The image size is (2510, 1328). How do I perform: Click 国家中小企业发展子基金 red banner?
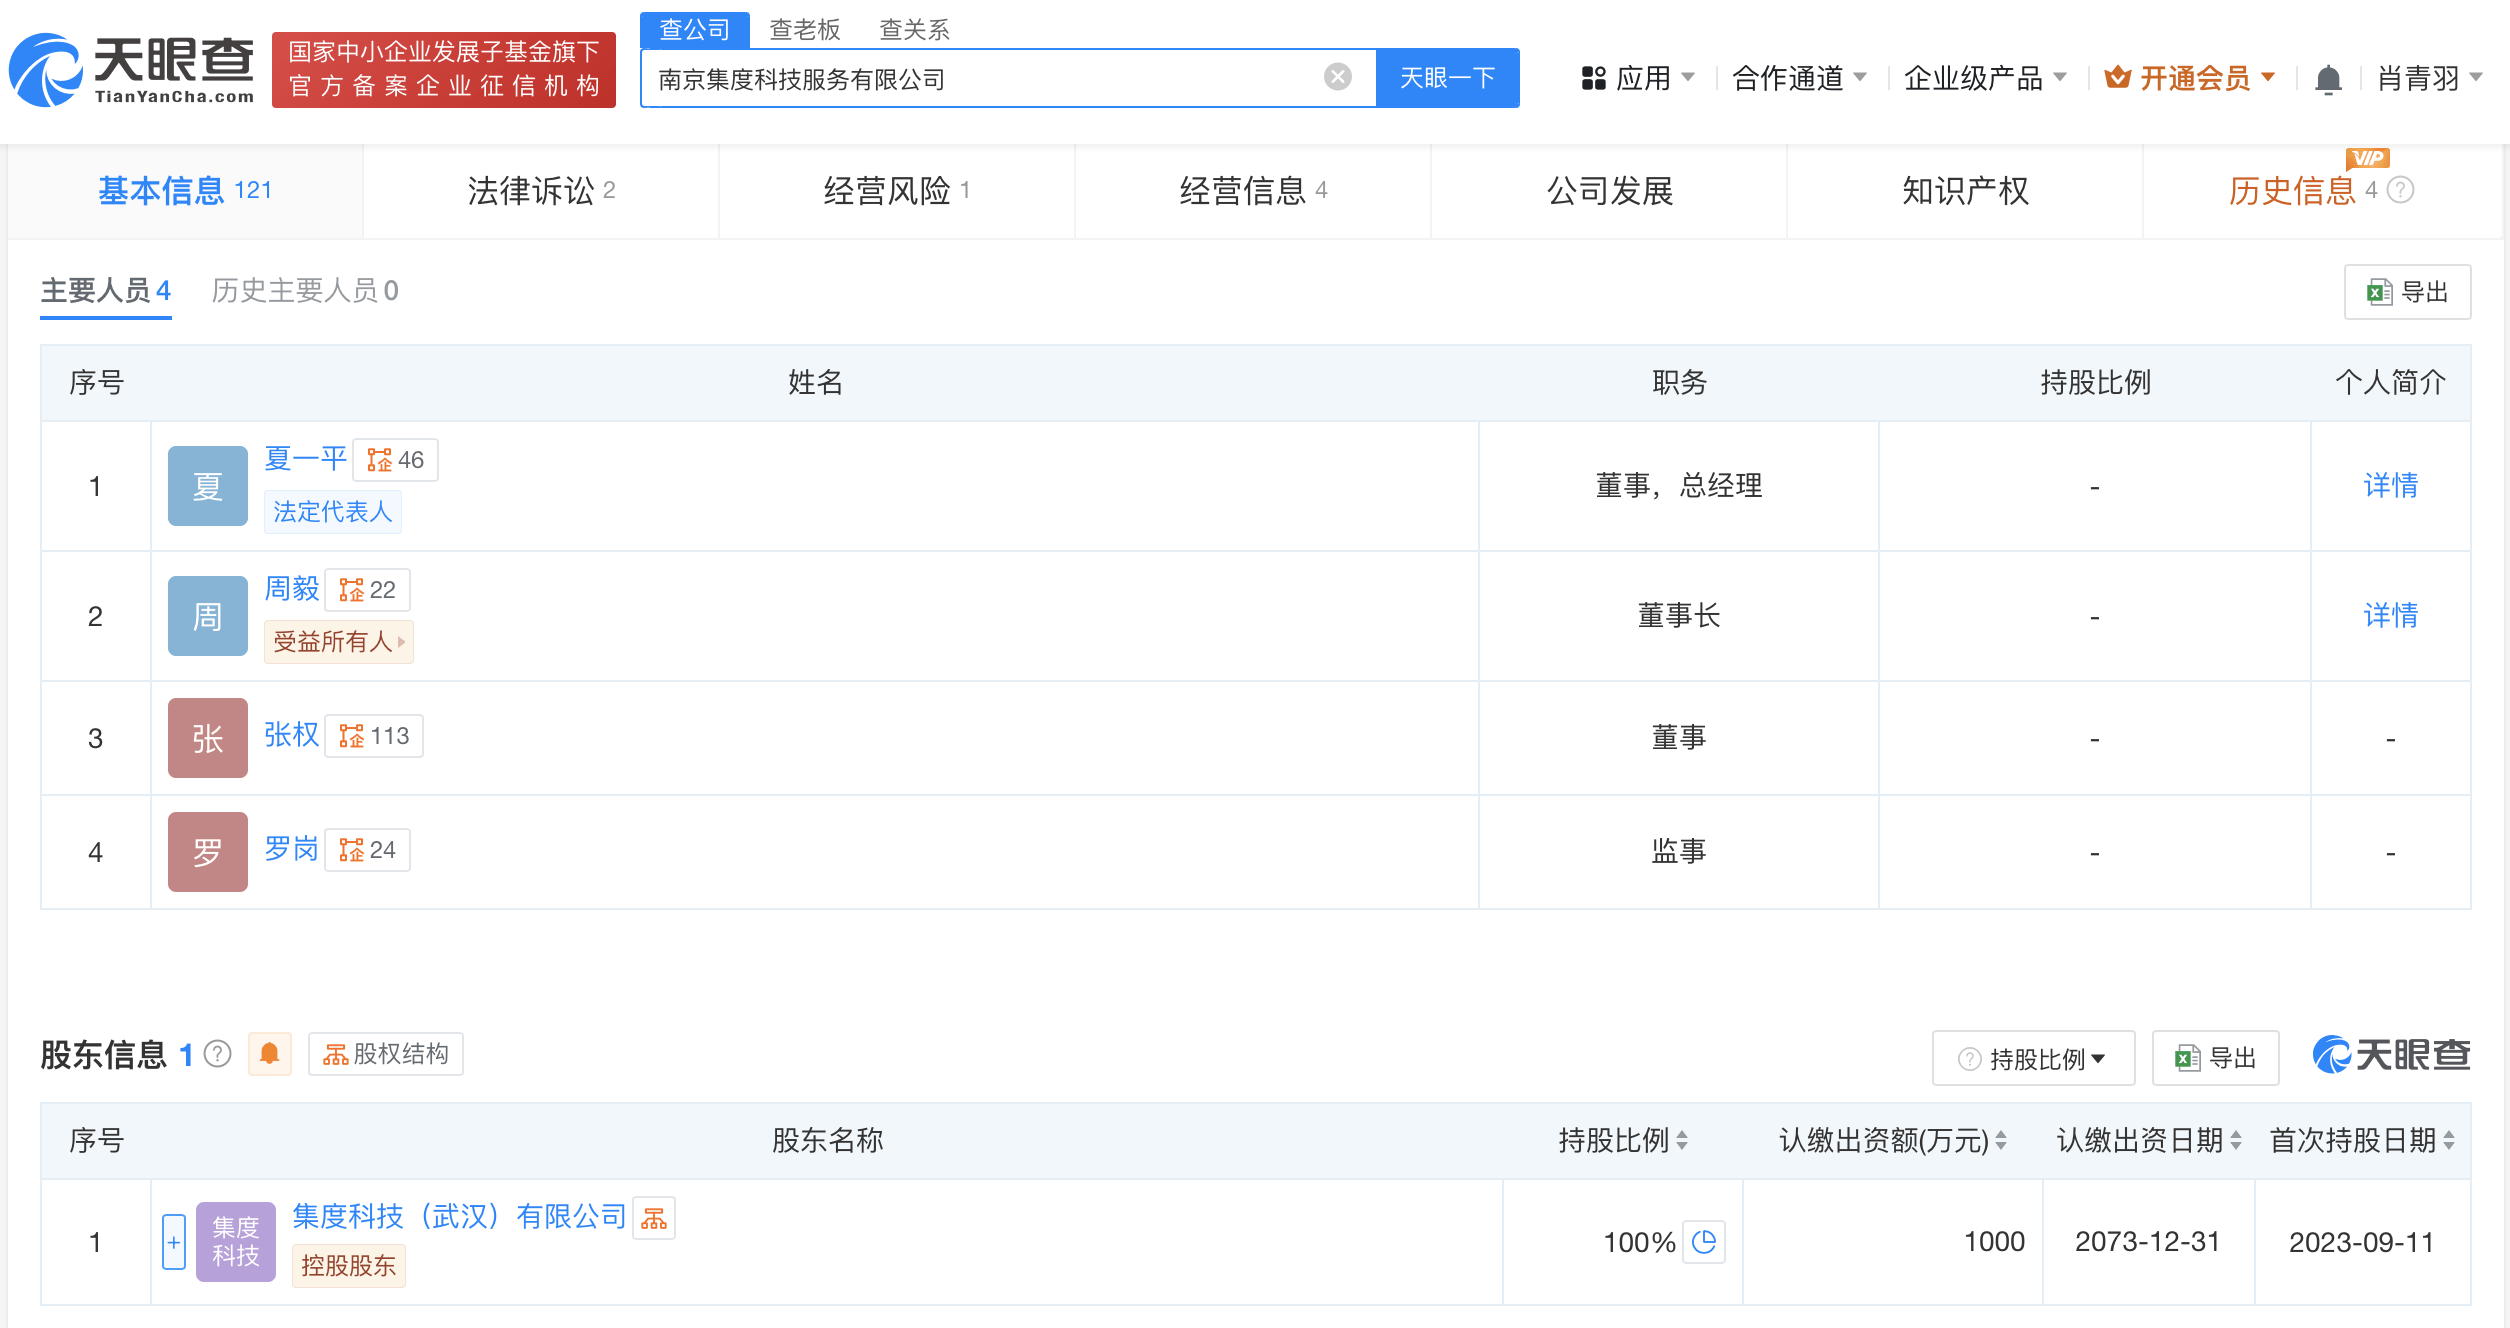[444, 69]
